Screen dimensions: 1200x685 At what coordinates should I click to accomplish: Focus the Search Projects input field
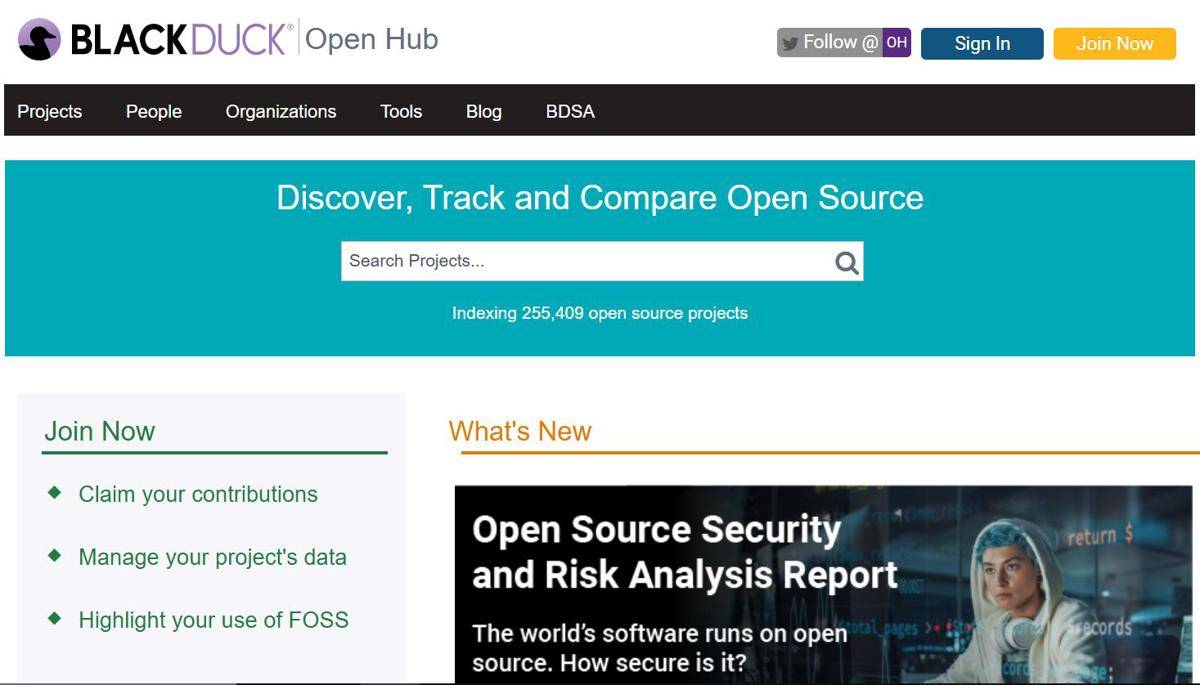coord(602,261)
